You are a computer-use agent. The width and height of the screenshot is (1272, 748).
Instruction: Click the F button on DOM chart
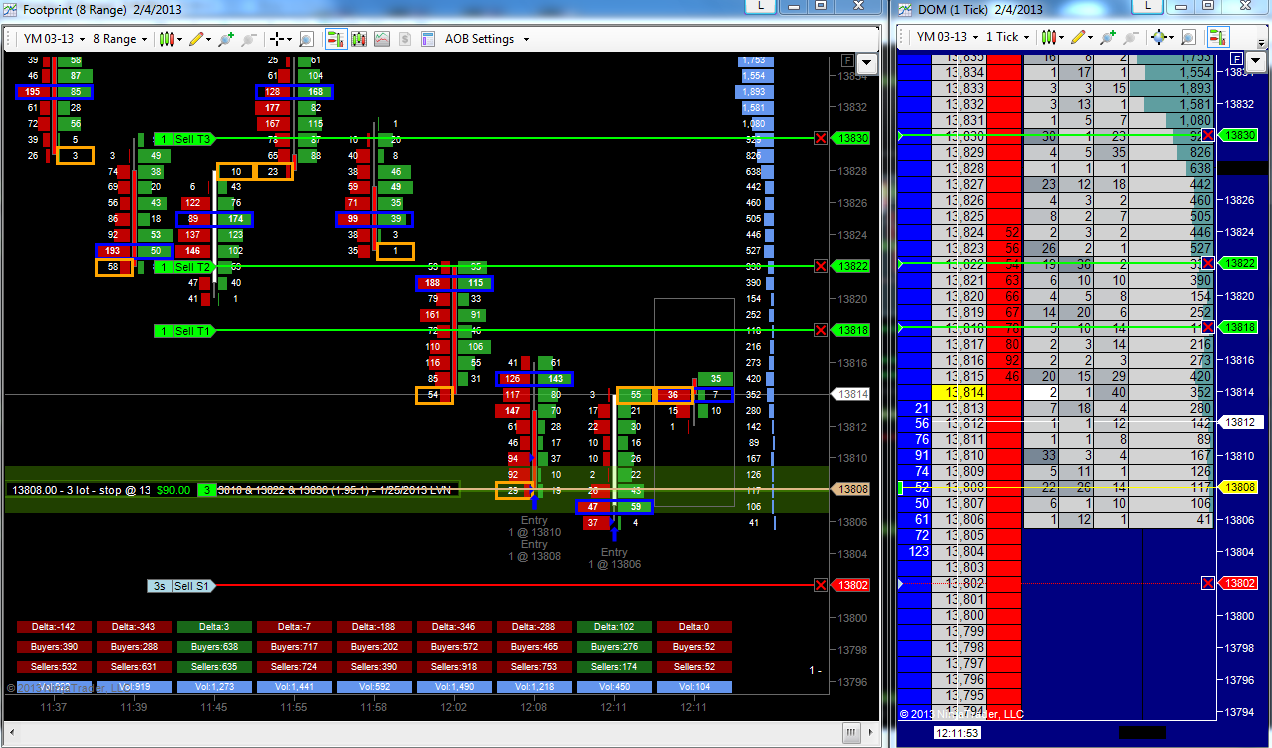(1236, 59)
